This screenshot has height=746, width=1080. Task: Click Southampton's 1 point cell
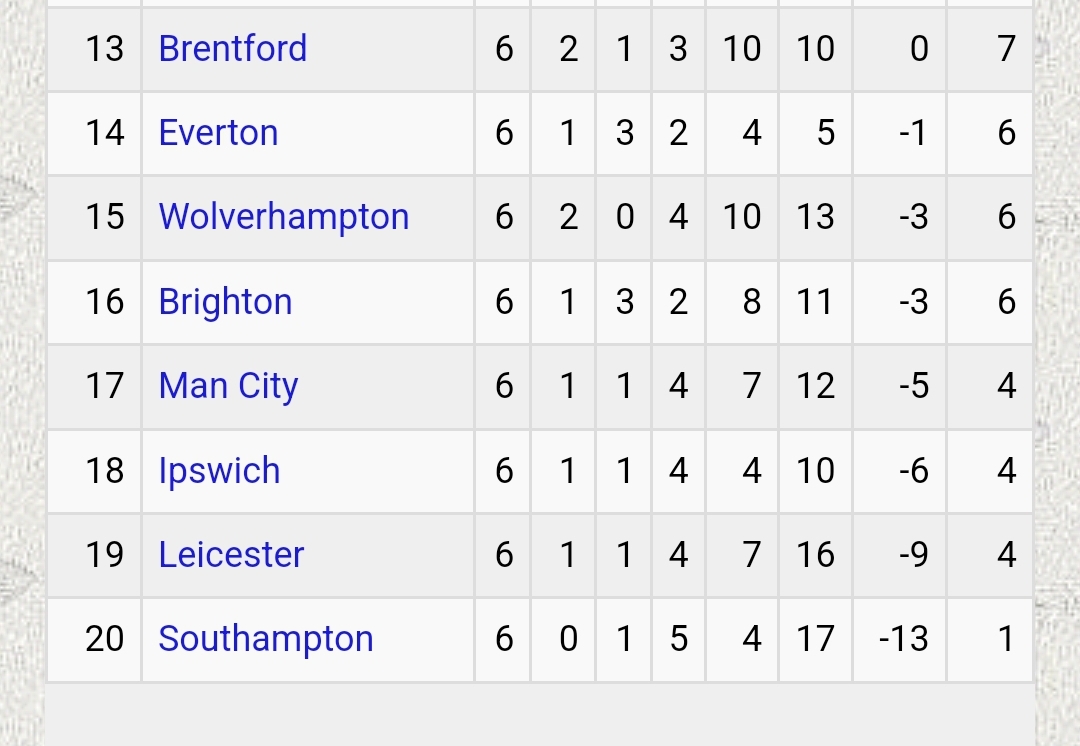click(990, 640)
